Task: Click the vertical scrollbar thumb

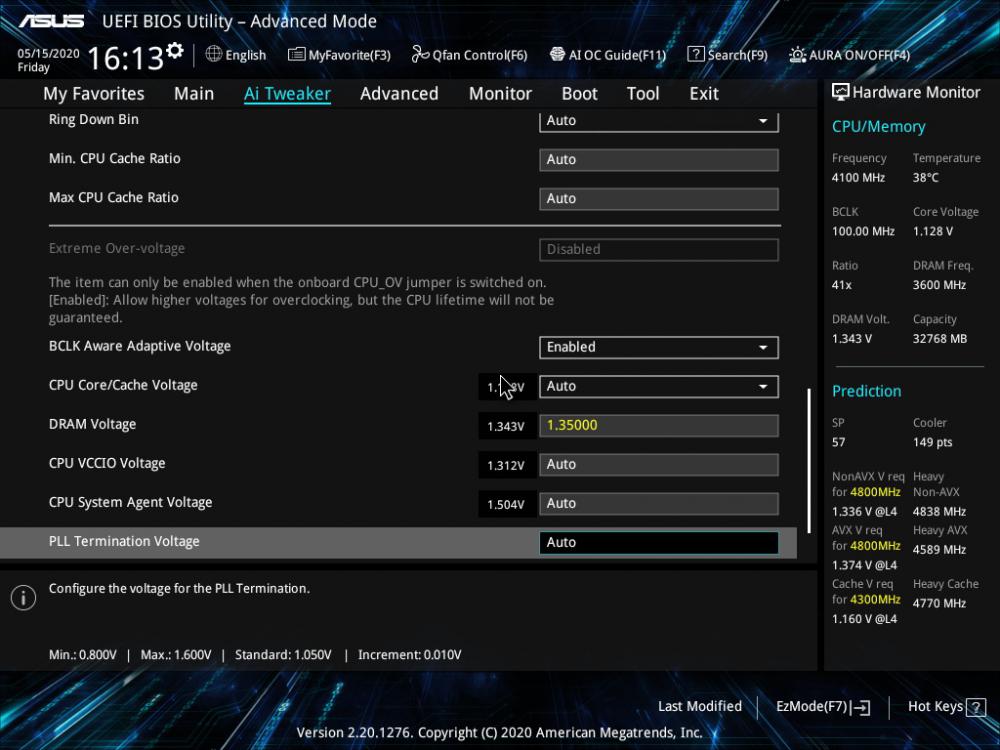Action: coord(809,460)
